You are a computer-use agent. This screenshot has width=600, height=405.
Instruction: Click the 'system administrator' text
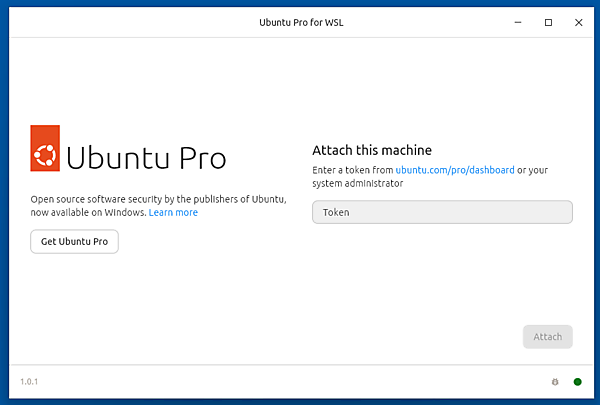[x=357, y=184]
